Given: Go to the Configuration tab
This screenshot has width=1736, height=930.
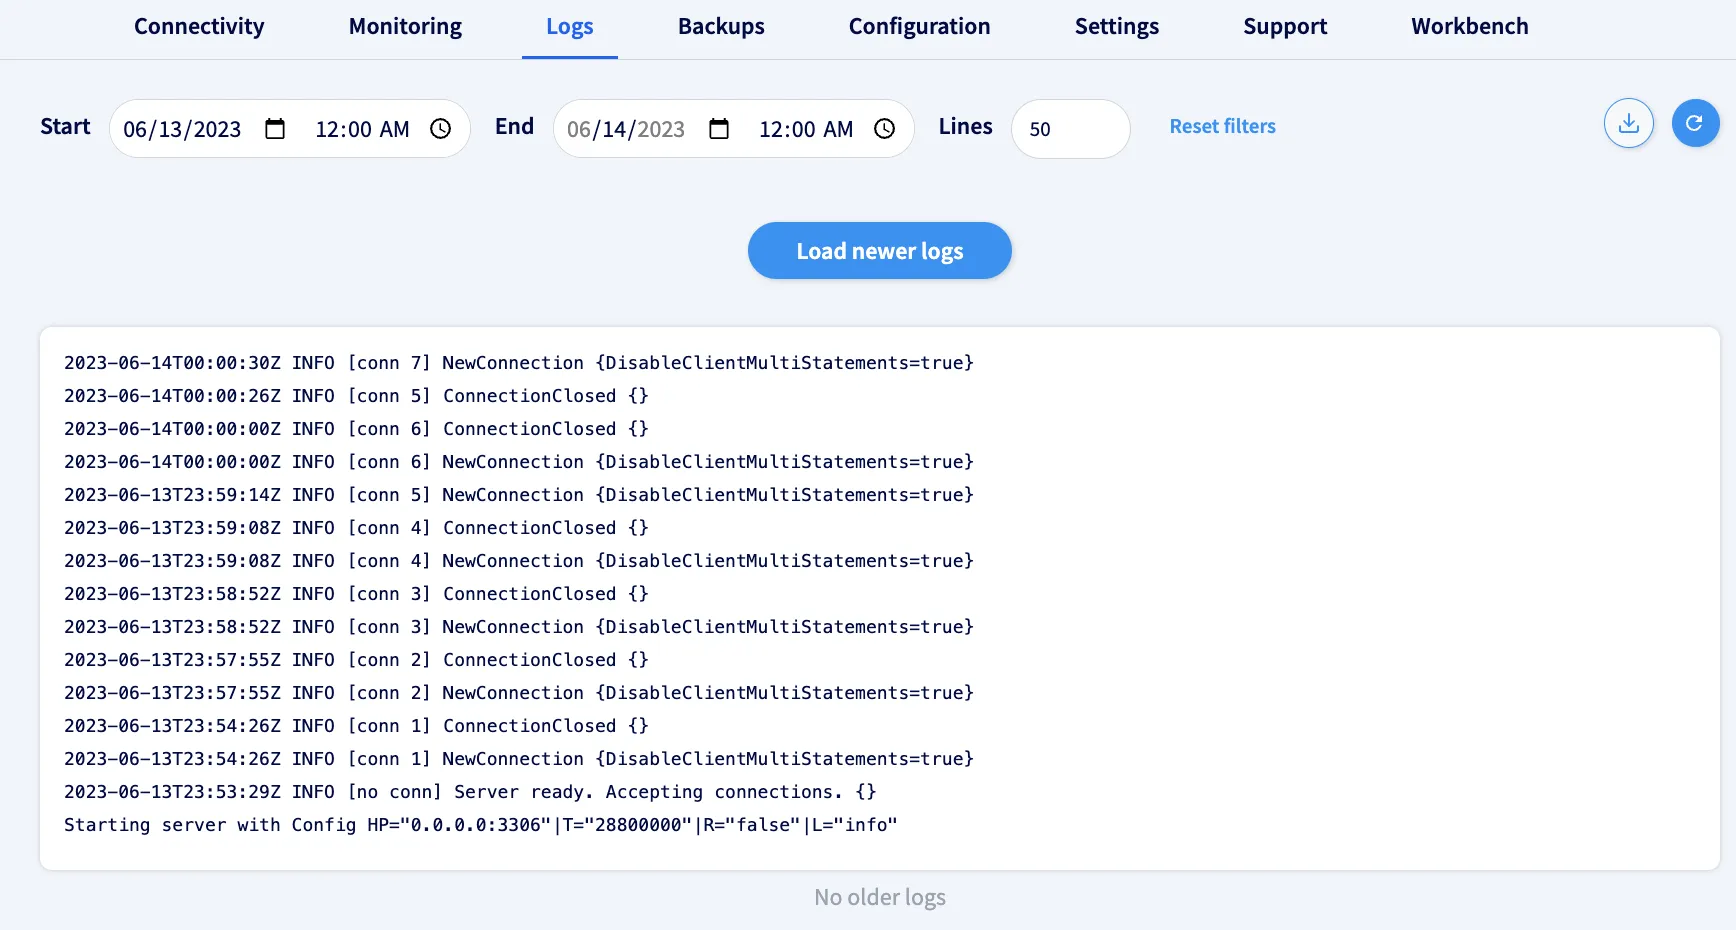Looking at the screenshot, I should [x=919, y=27].
